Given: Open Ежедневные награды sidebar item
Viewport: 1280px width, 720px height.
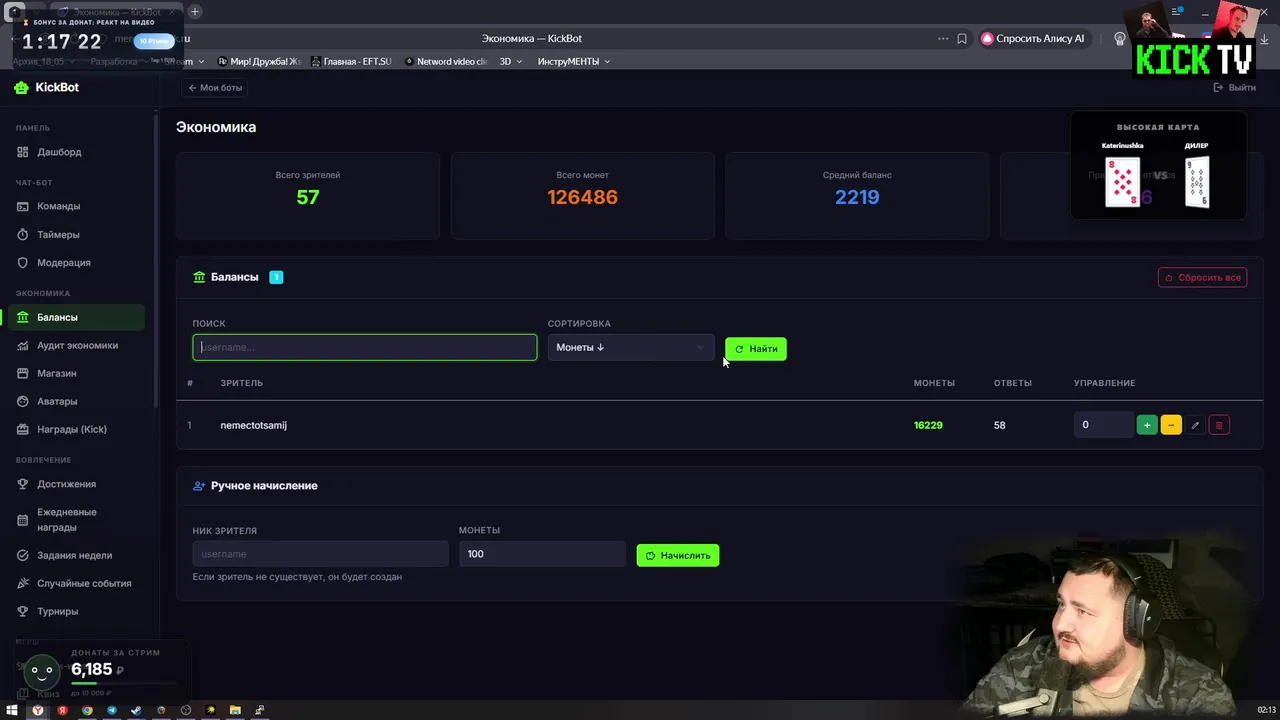Looking at the screenshot, I should click(76, 519).
